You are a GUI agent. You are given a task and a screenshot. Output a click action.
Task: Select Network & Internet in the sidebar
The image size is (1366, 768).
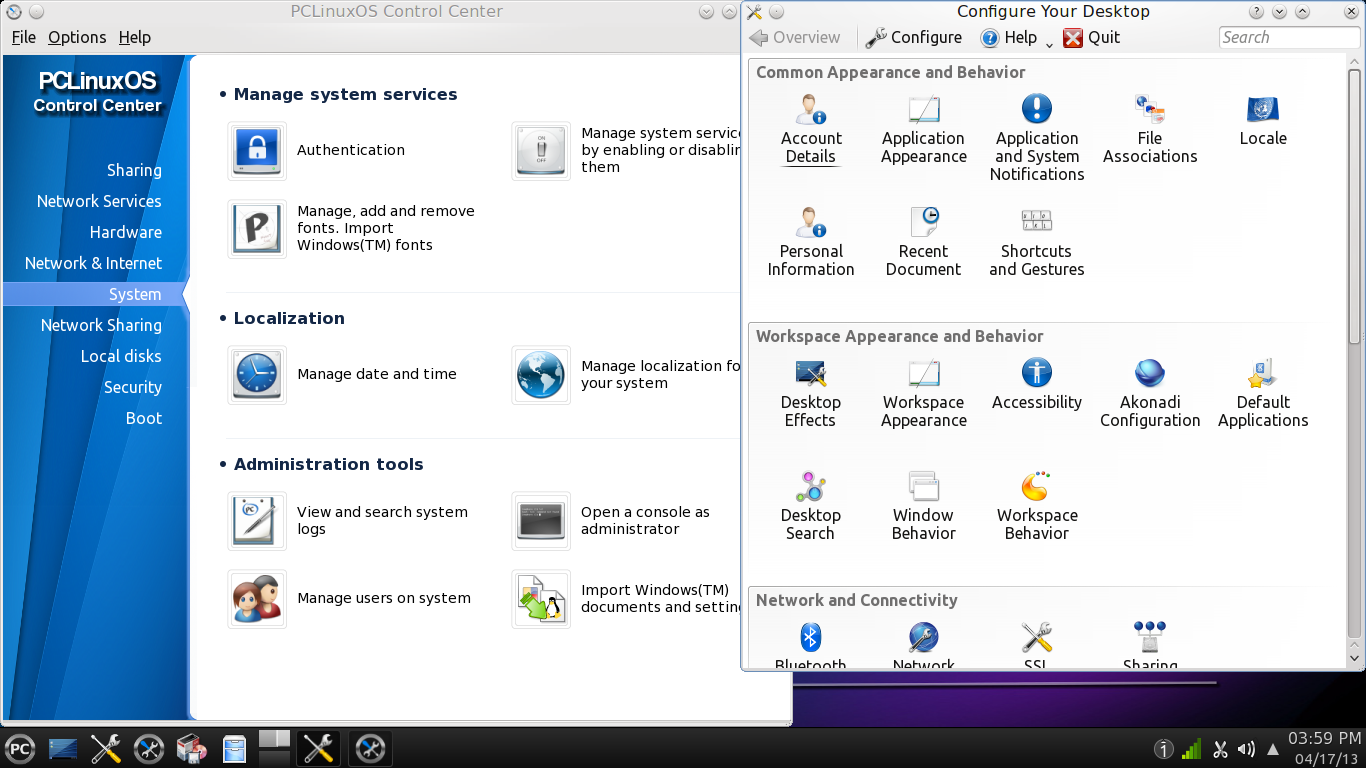[x=93, y=263]
